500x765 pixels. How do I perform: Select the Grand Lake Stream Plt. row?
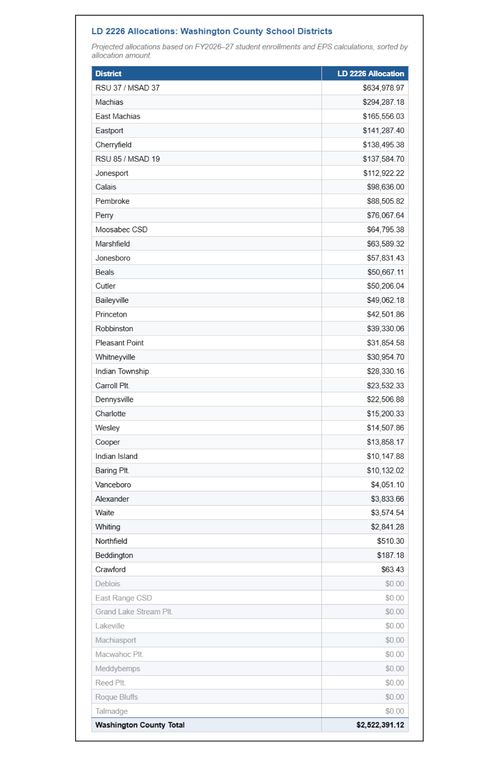250,612
